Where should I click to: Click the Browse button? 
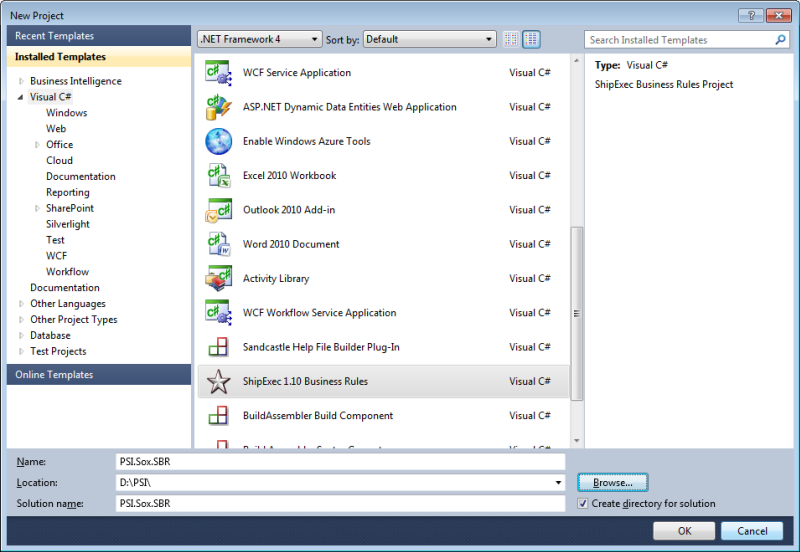612,483
